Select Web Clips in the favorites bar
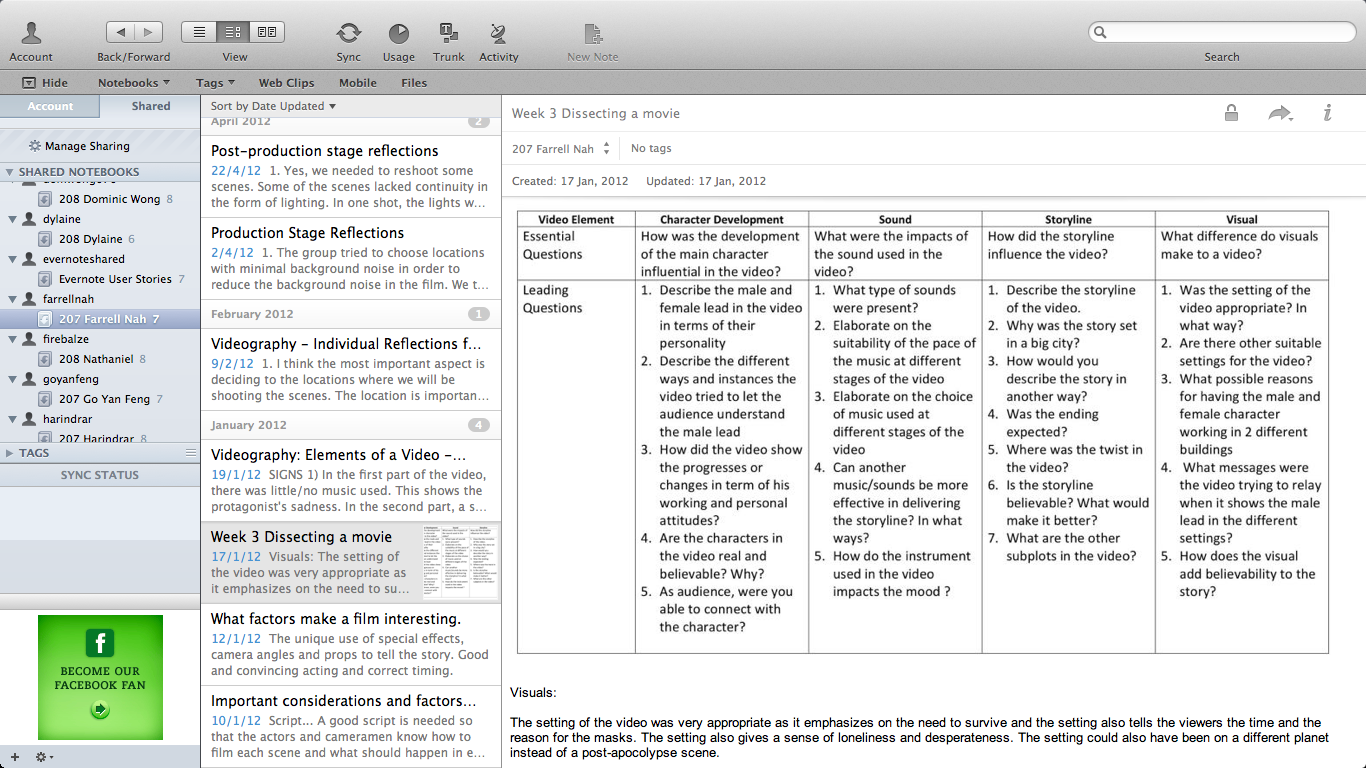Image resolution: width=1366 pixels, height=768 pixels. 286,83
